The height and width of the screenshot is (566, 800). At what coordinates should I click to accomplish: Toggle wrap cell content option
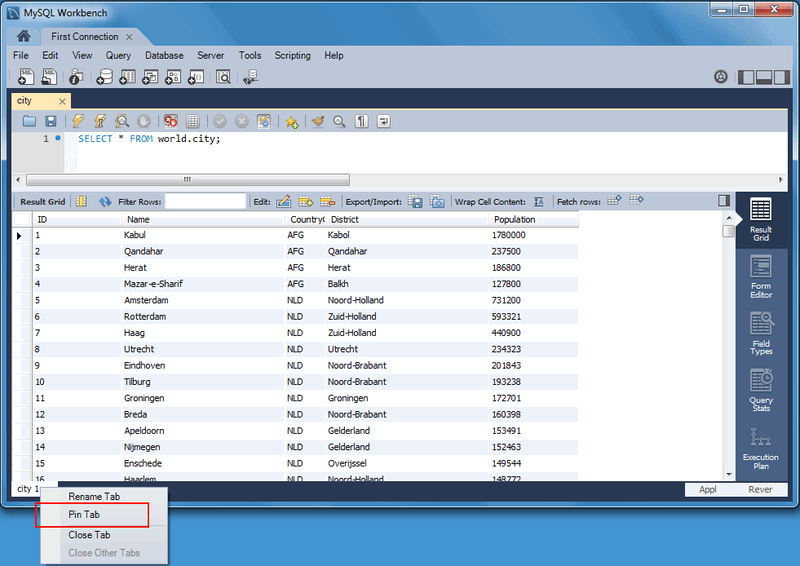point(539,201)
